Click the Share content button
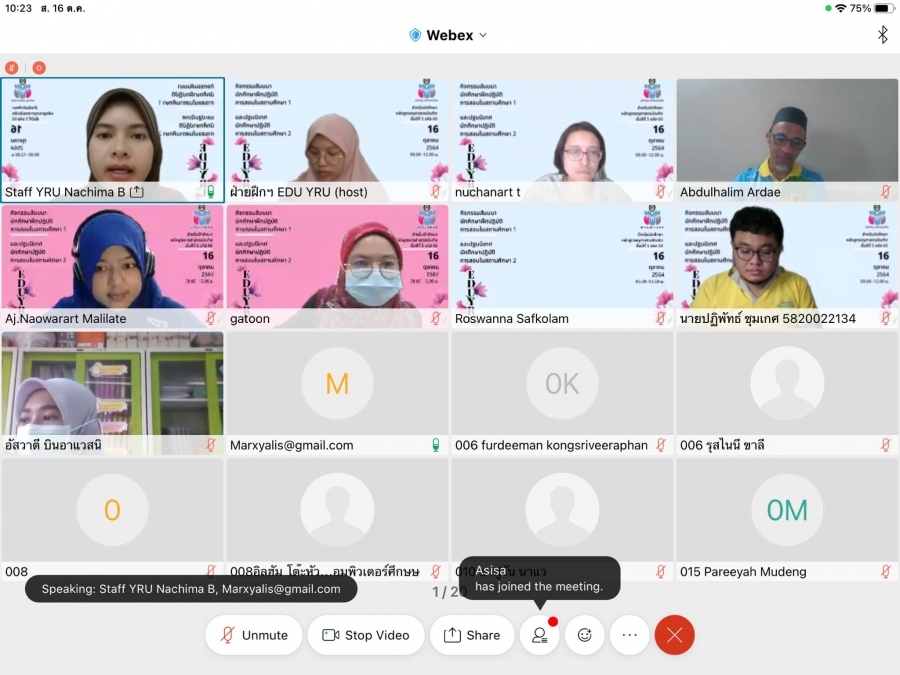Viewport: 900px width, 675px height. click(471, 635)
